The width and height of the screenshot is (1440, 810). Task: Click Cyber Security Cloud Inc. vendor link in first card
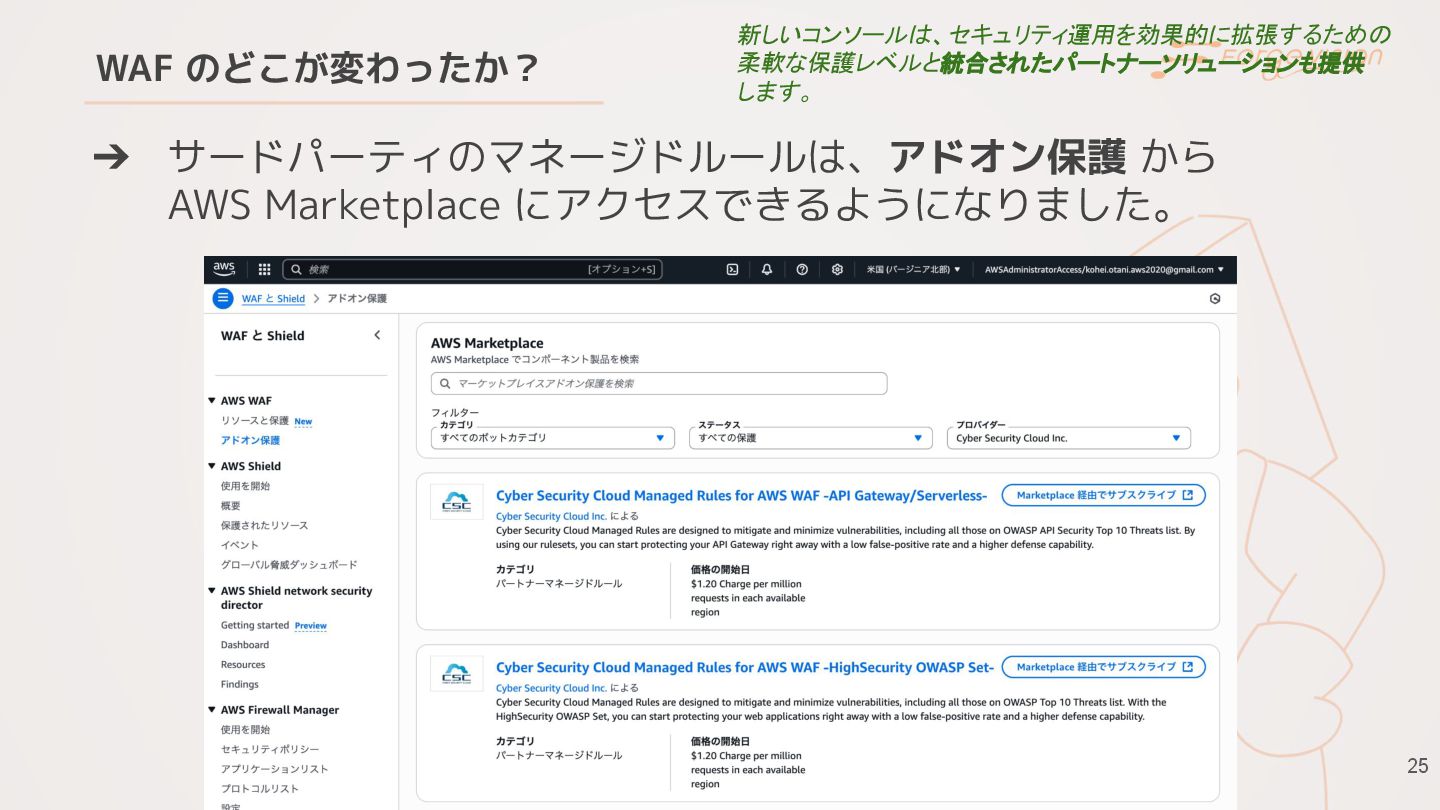click(x=551, y=516)
